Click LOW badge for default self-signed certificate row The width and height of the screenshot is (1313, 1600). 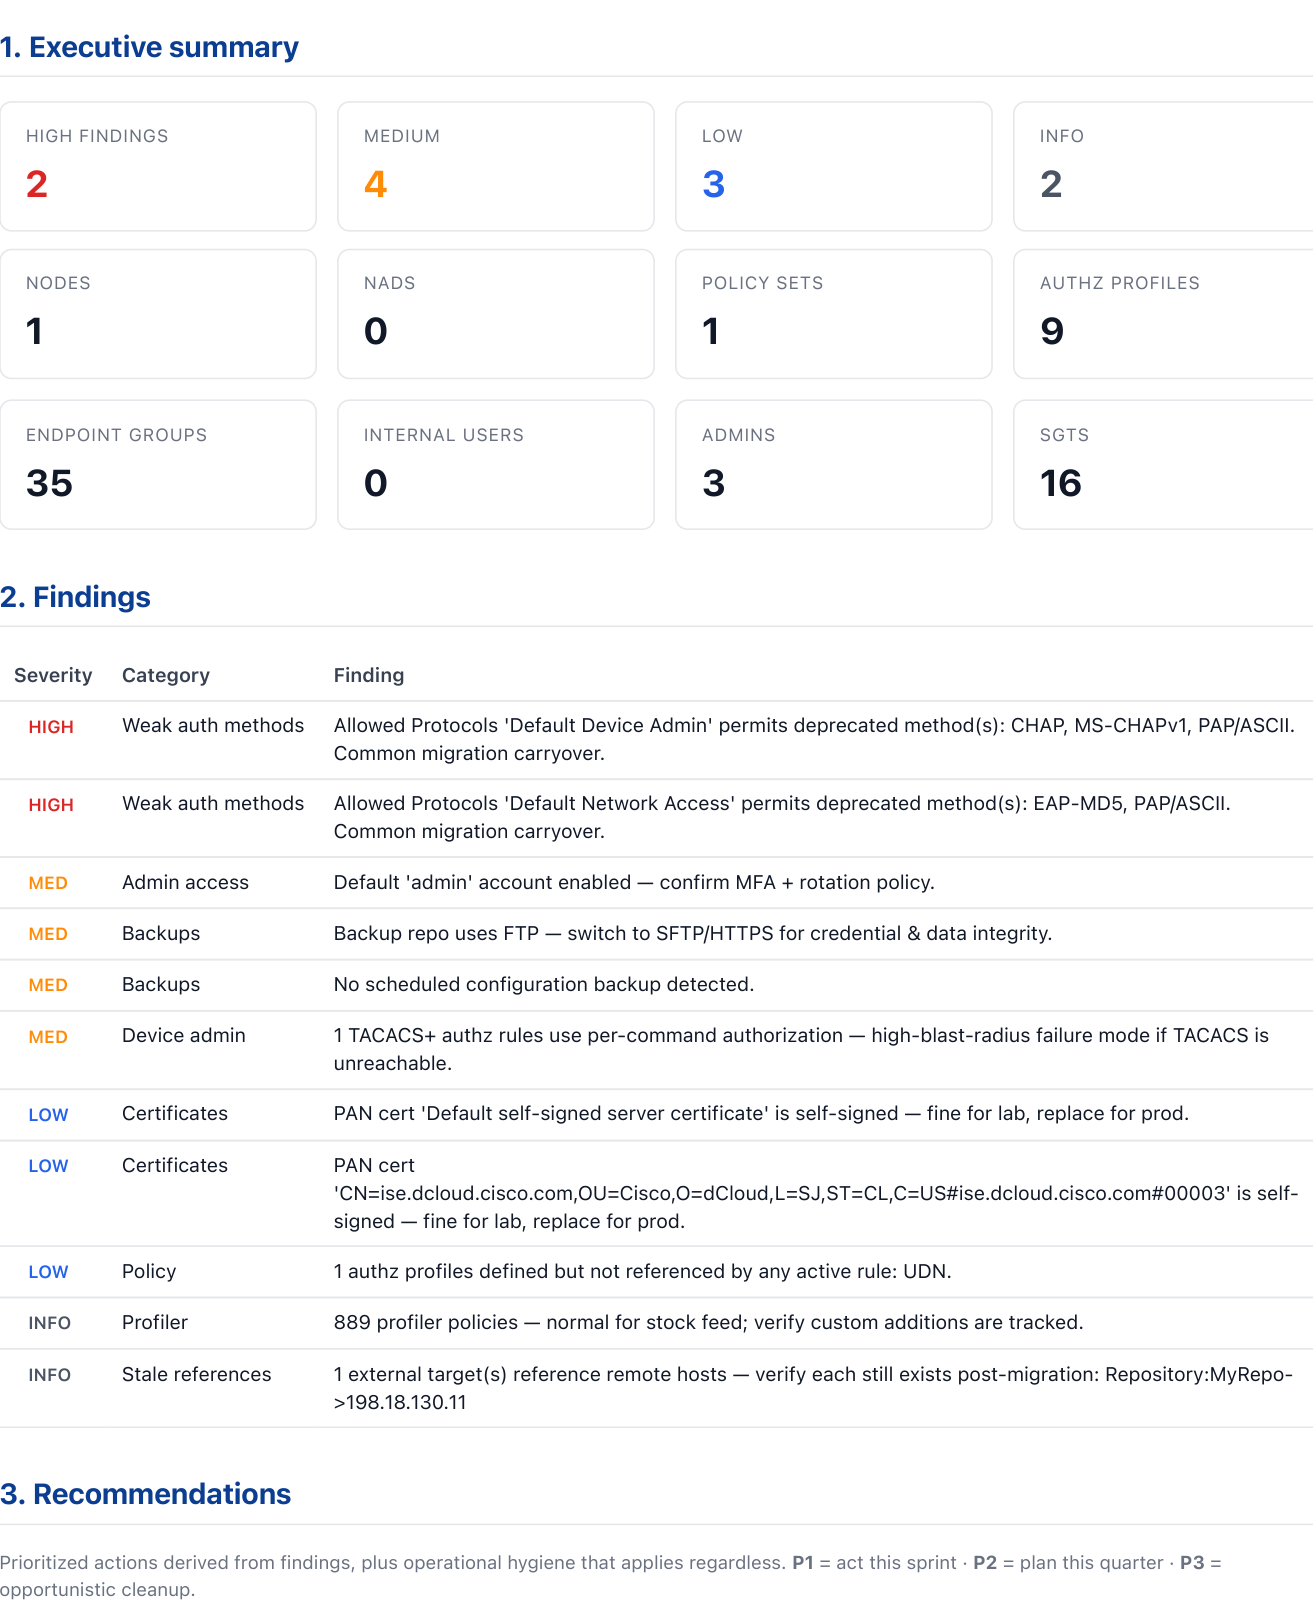[48, 1115]
